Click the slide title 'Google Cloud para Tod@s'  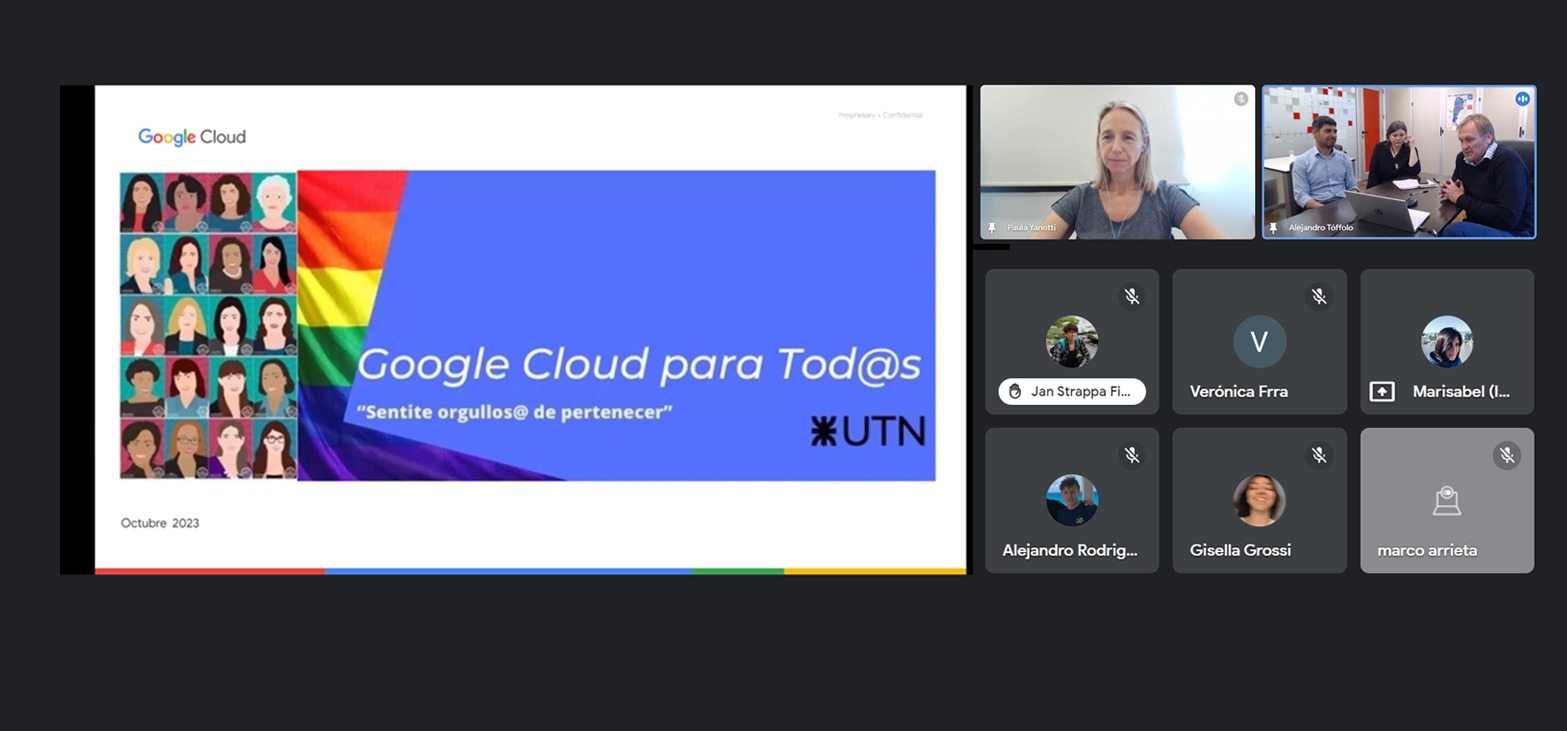click(x=639, y=365)
